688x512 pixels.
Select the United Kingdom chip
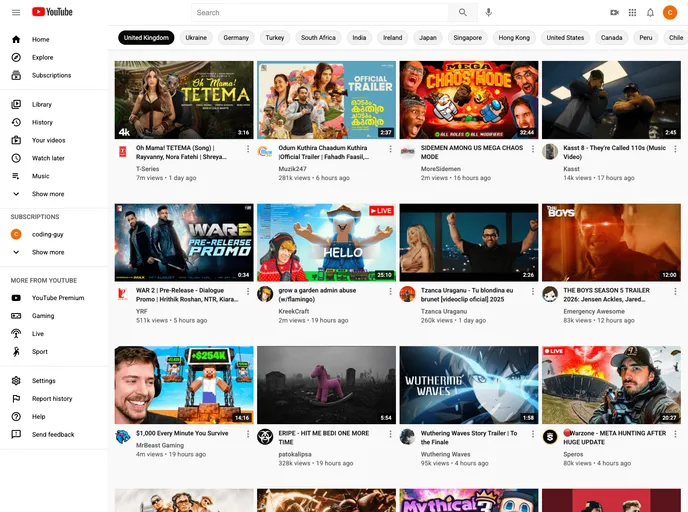point(146,38)
